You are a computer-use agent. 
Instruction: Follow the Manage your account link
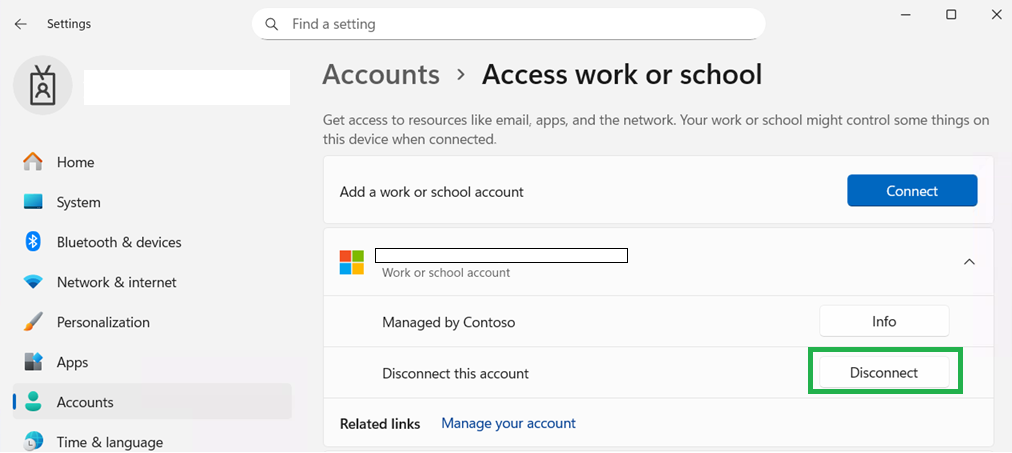508,423
